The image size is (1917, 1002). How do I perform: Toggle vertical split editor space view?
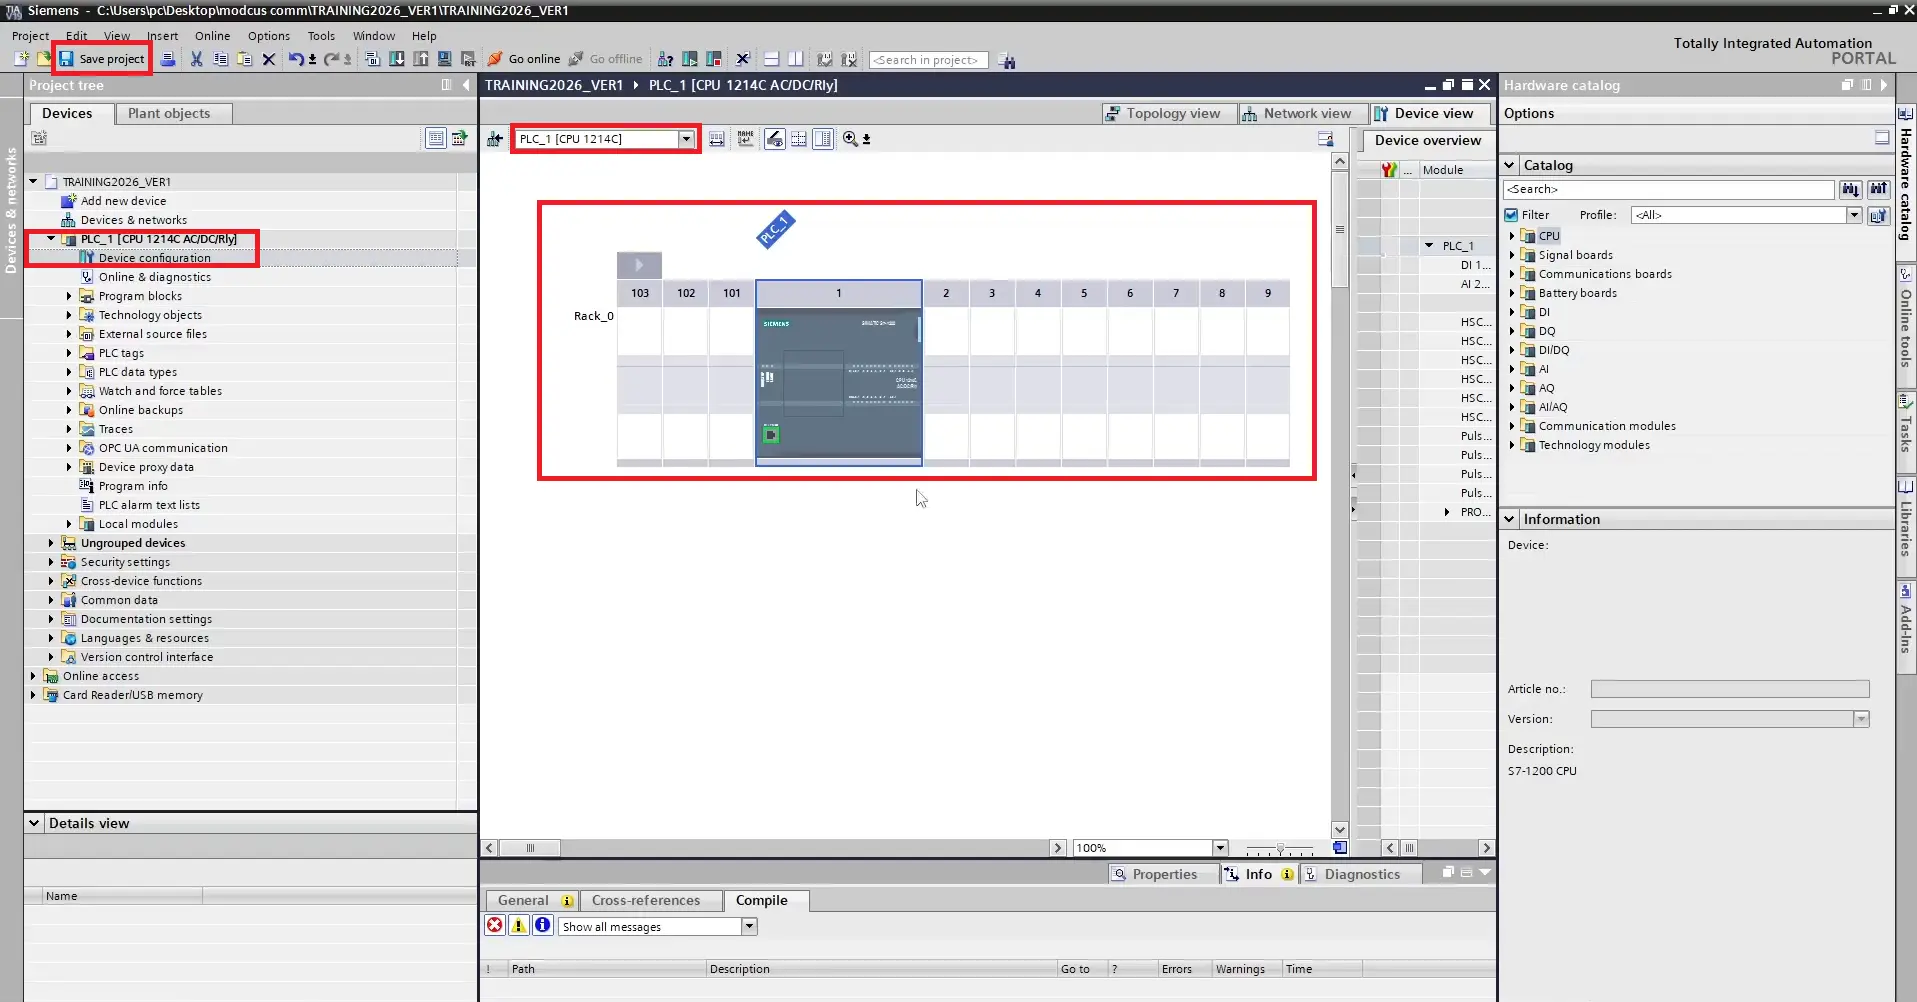pos(794,59)
